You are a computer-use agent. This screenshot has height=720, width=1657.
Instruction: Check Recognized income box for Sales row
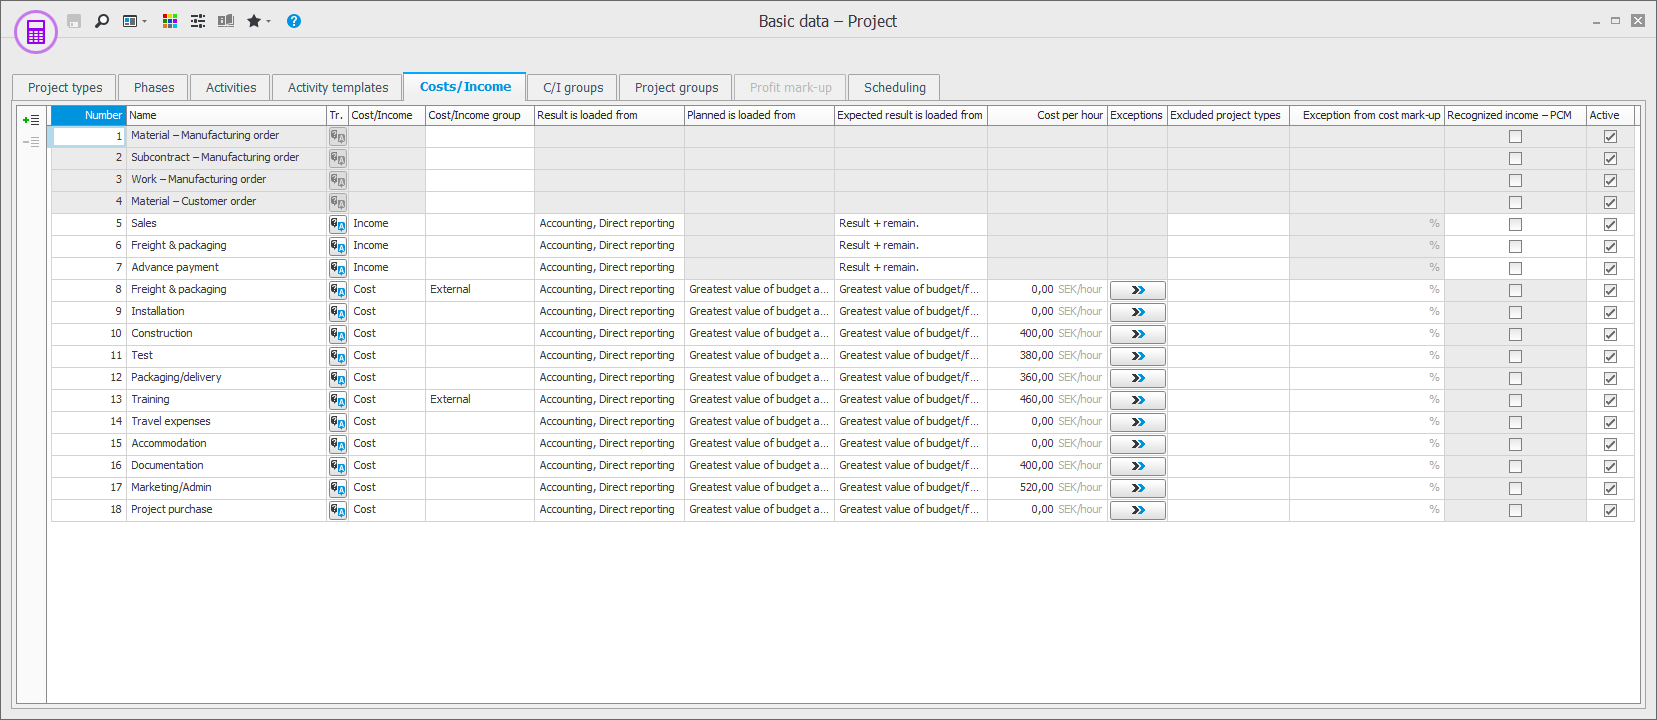(1515, 224)
